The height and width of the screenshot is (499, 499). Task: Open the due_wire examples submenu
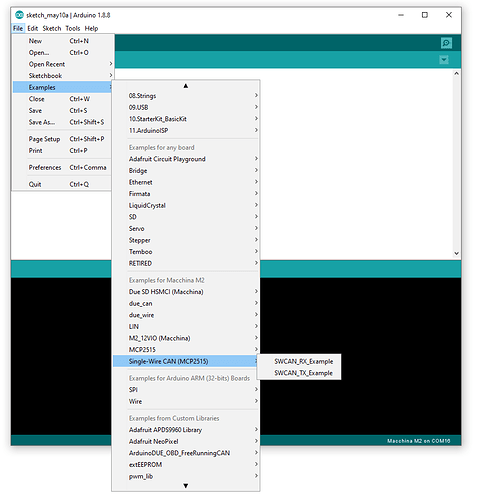pos(186,315)
